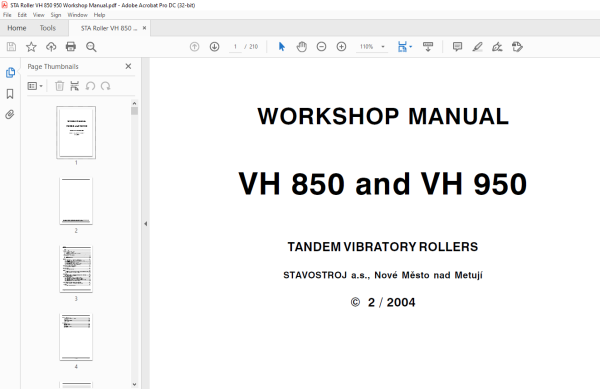Toggle the Page Thumbnails panel icon
The image size is (600, 389).
coord(10,72)
